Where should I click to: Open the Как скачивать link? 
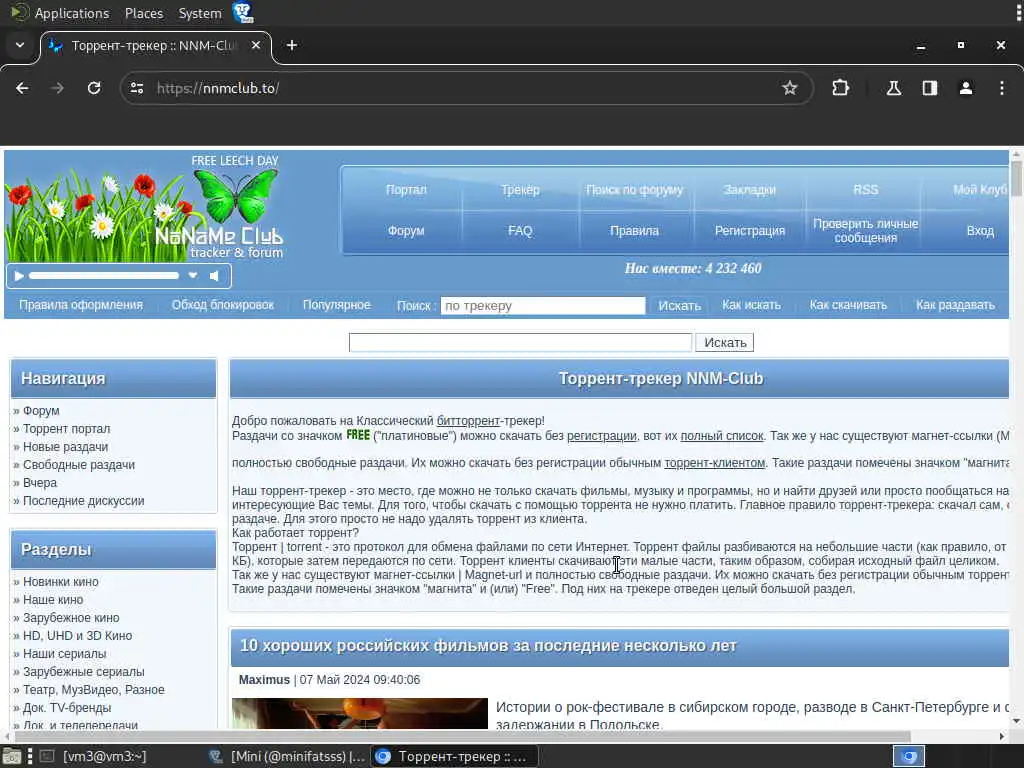(848, 305)
